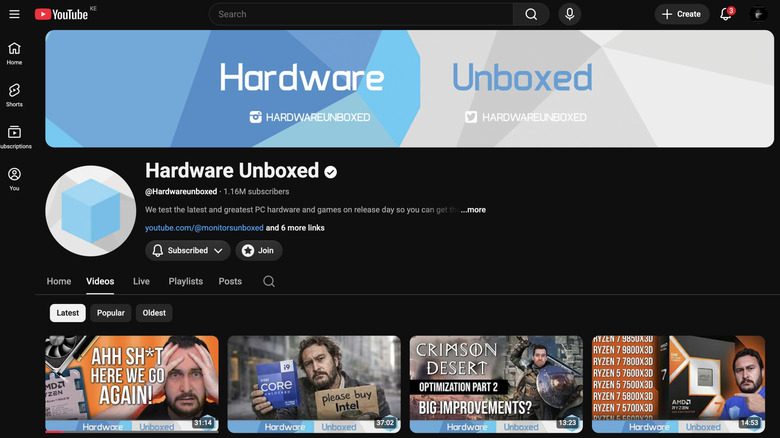
Task: Open the Posts tab
Action: coord(230,281)
